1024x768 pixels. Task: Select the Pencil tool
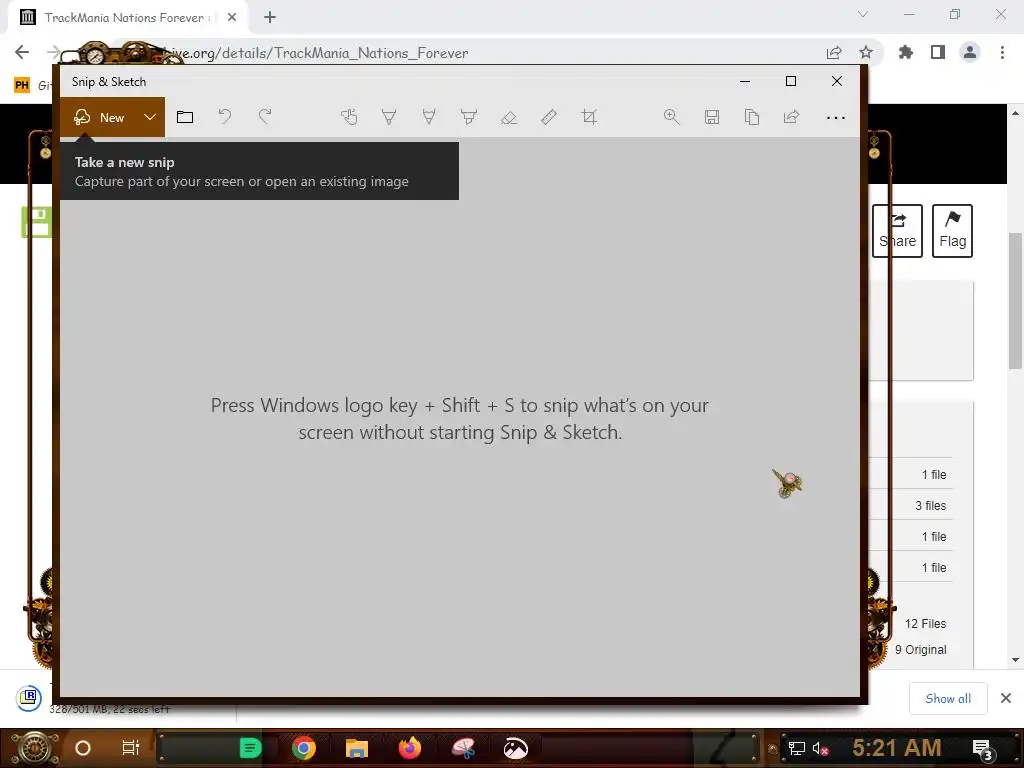[x=429, y=117]
